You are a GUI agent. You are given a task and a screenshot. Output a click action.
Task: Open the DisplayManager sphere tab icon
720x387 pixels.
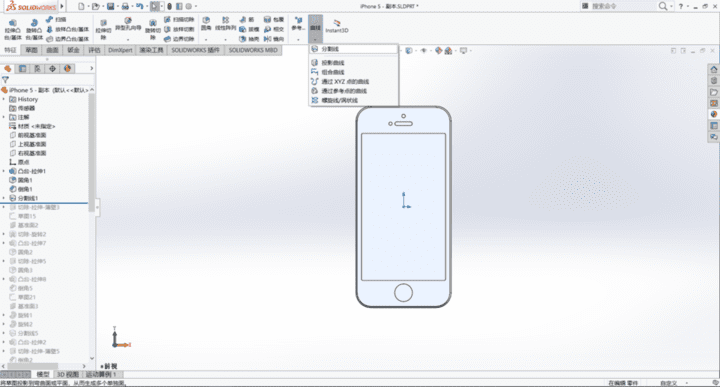coord(68,68)
